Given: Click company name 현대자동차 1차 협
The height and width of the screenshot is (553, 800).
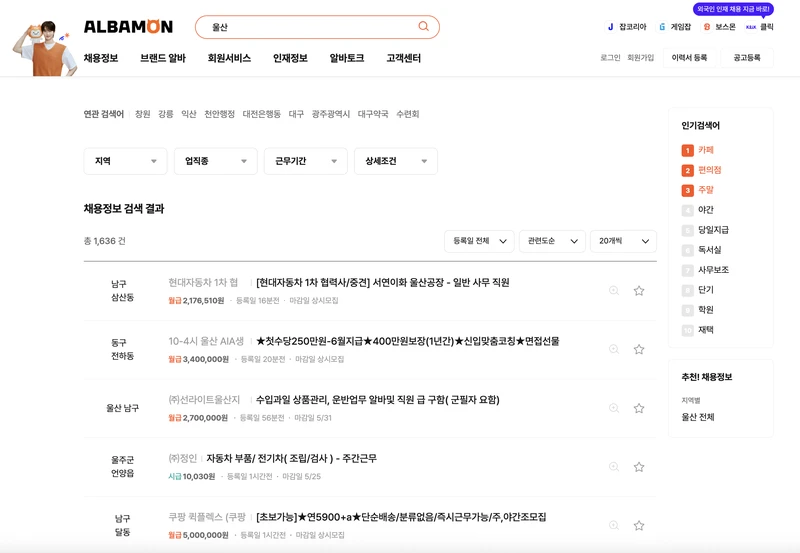Looking at the screenshot, I should click(x=203, y=282).
